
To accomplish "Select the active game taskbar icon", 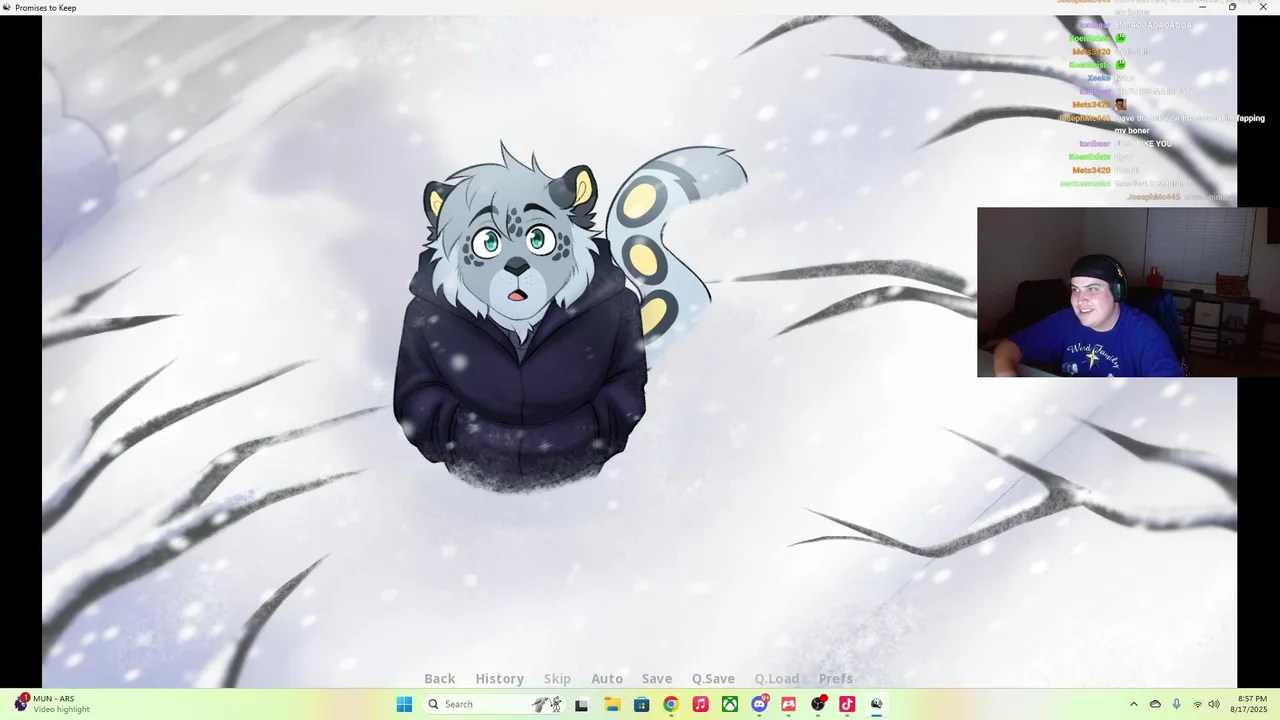I will click(877, 704).
